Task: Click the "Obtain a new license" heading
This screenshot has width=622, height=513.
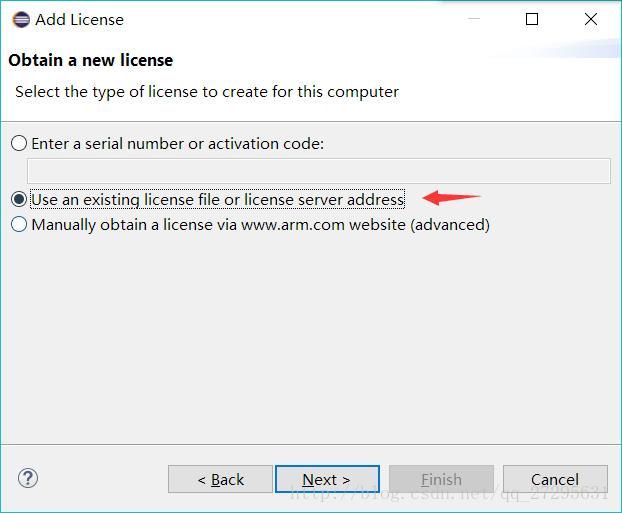Action: tap(90, 60)
